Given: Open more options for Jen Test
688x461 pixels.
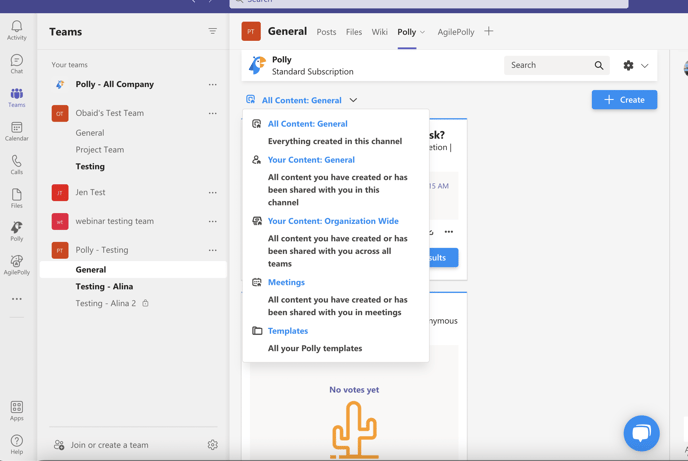Looking at the screenshot, I should [x=213, y=193].
